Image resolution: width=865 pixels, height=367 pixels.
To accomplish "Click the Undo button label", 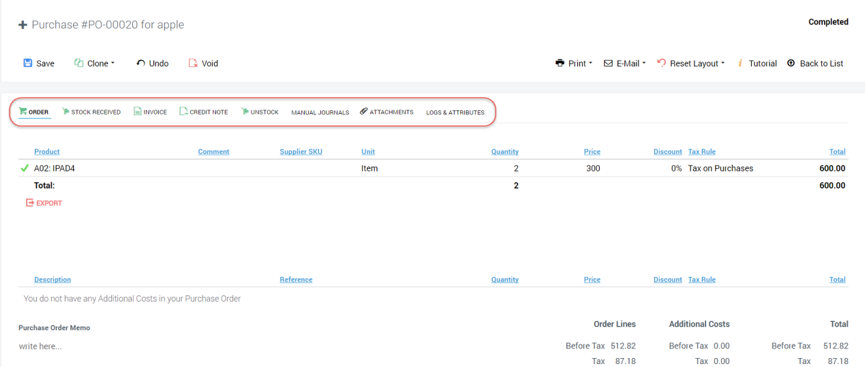I will click(x=159, y=63).
